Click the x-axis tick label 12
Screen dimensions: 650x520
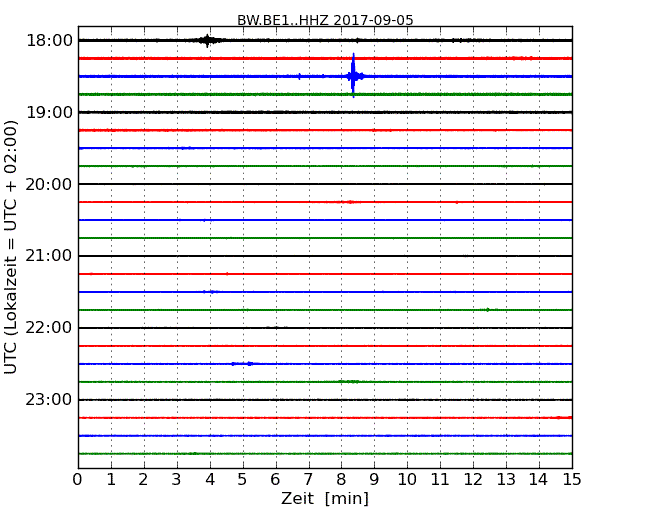click(473, 480)
